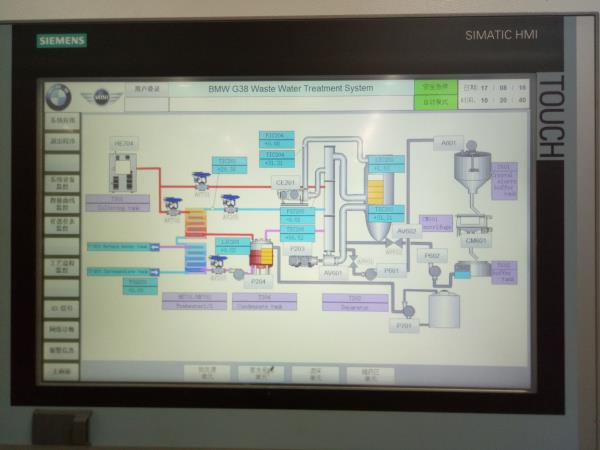Toggle the green automatic mode indicator

click(x=435, y=102)
